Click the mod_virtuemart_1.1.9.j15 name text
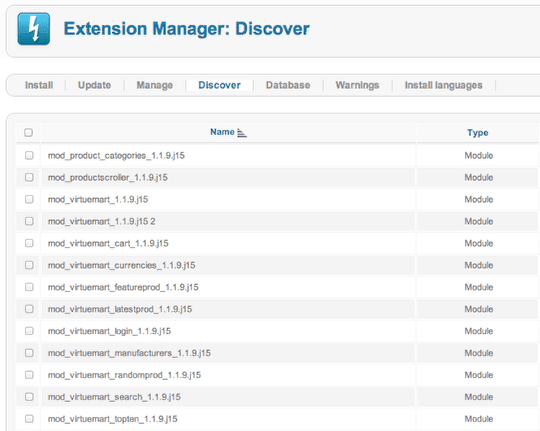 pos(98,199)
